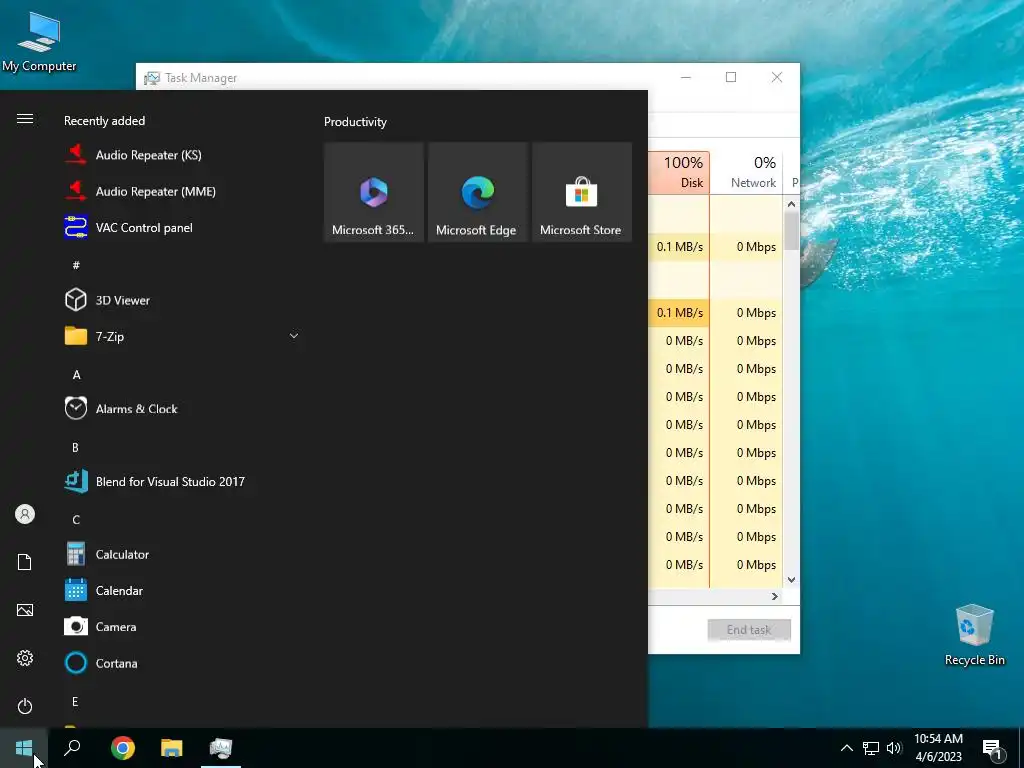
Task: Open Documents from Start sidebar
Action: pyautogui.click(x=25, y=562)
